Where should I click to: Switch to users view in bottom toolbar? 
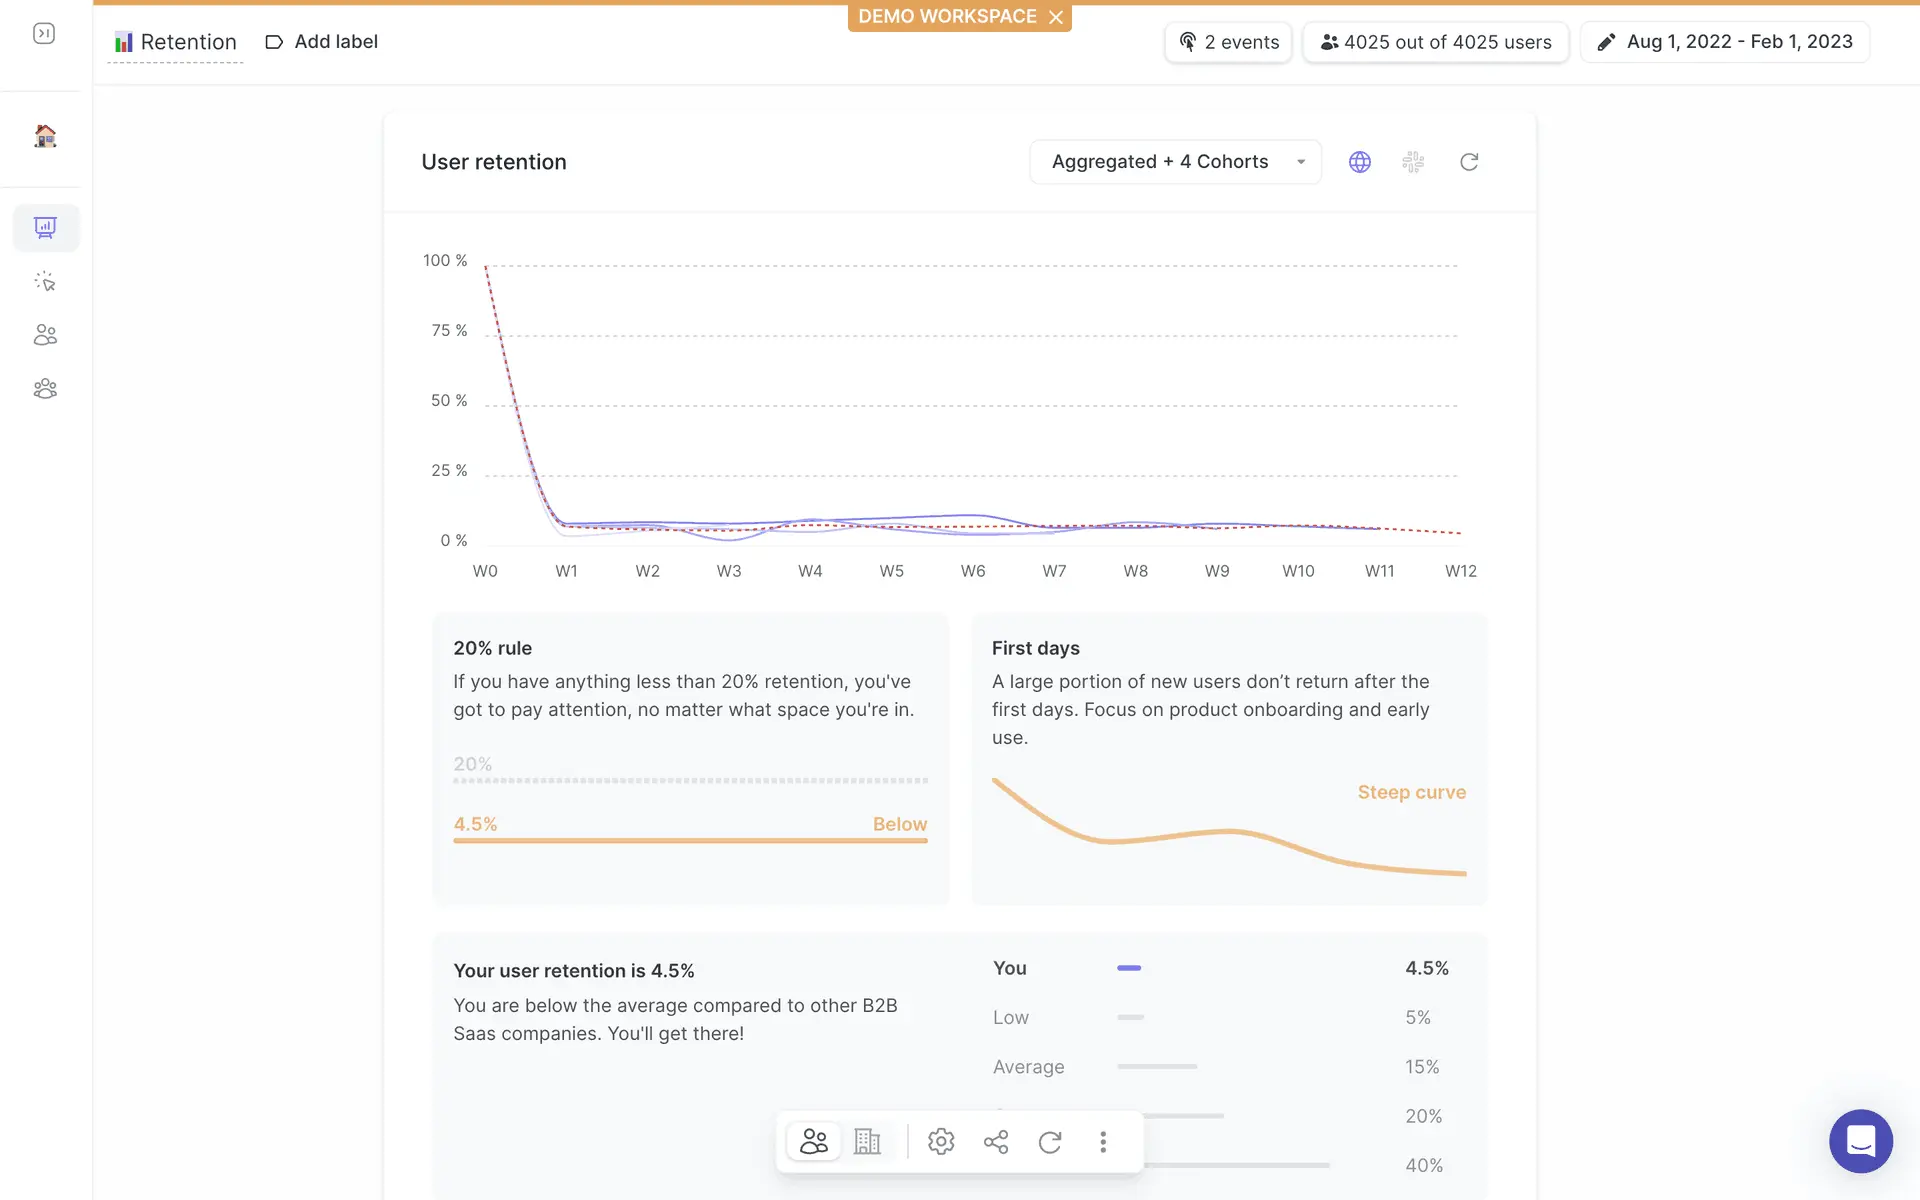coord(814,1142)
